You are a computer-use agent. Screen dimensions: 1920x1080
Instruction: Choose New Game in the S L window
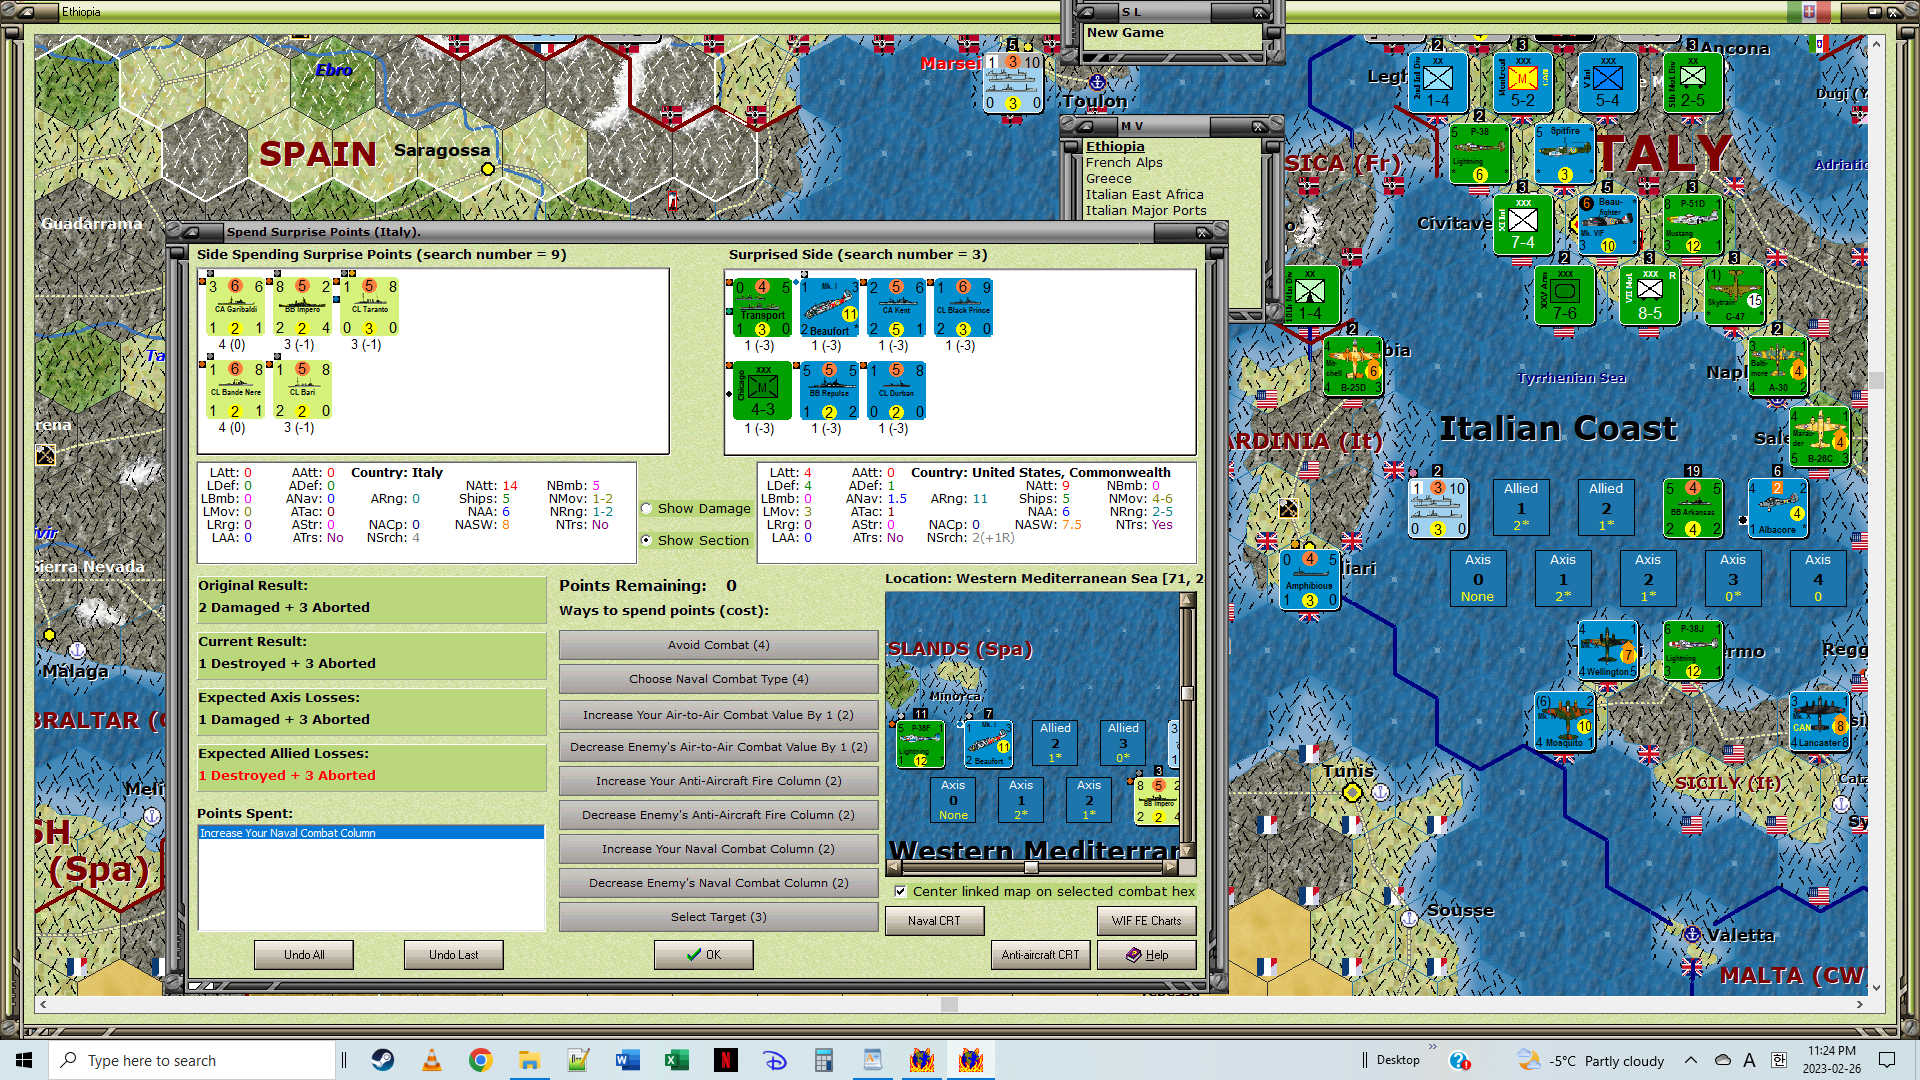click(1125, 33)
